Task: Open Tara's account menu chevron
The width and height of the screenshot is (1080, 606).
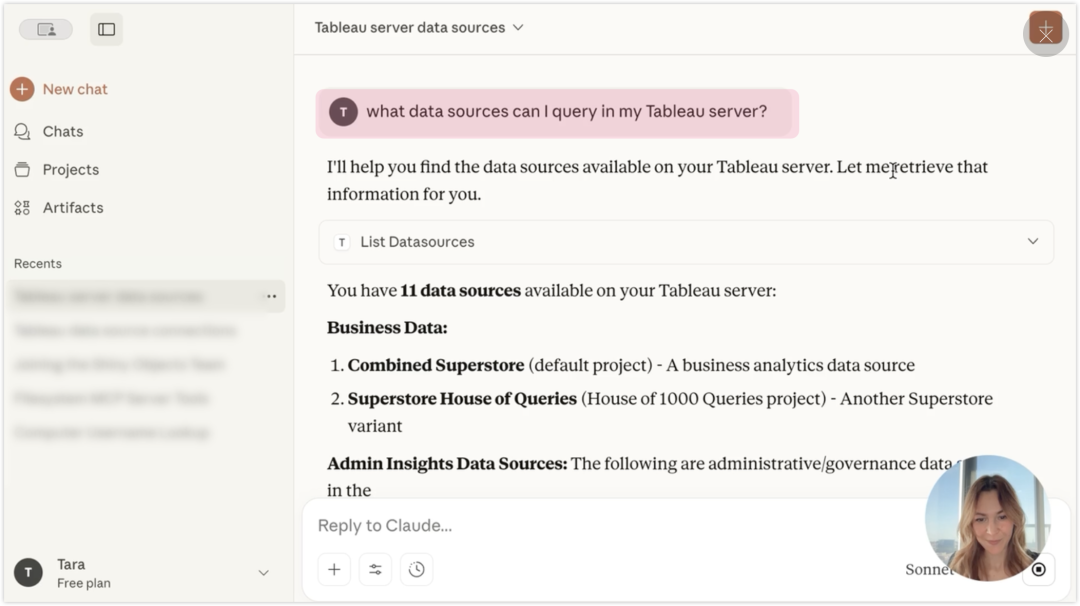Action: 264,573
